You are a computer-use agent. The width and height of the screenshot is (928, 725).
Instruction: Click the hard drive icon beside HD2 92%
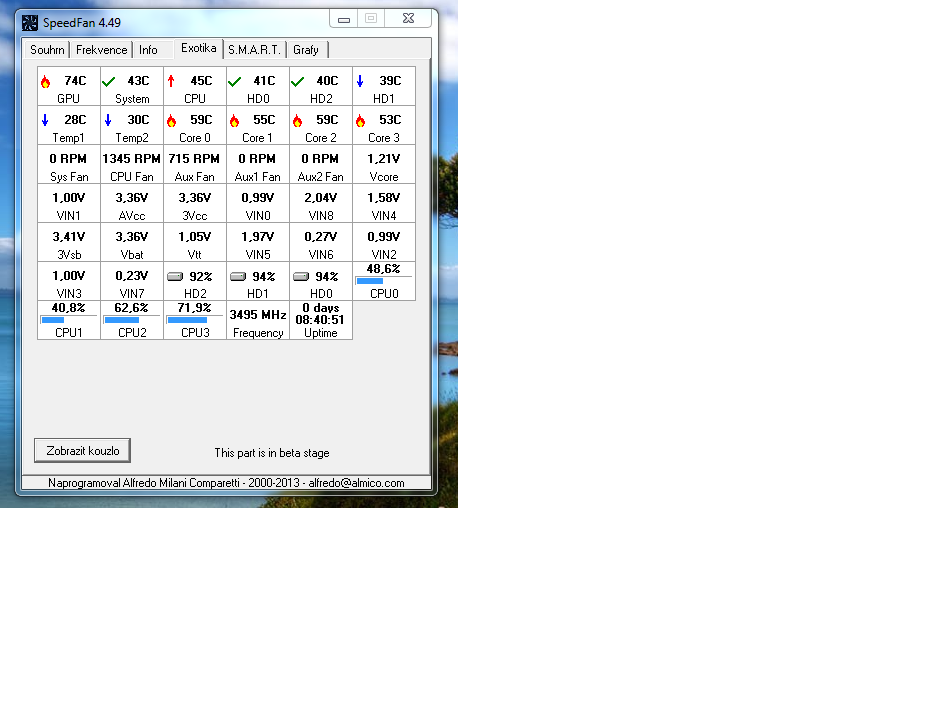pos(175,276)
